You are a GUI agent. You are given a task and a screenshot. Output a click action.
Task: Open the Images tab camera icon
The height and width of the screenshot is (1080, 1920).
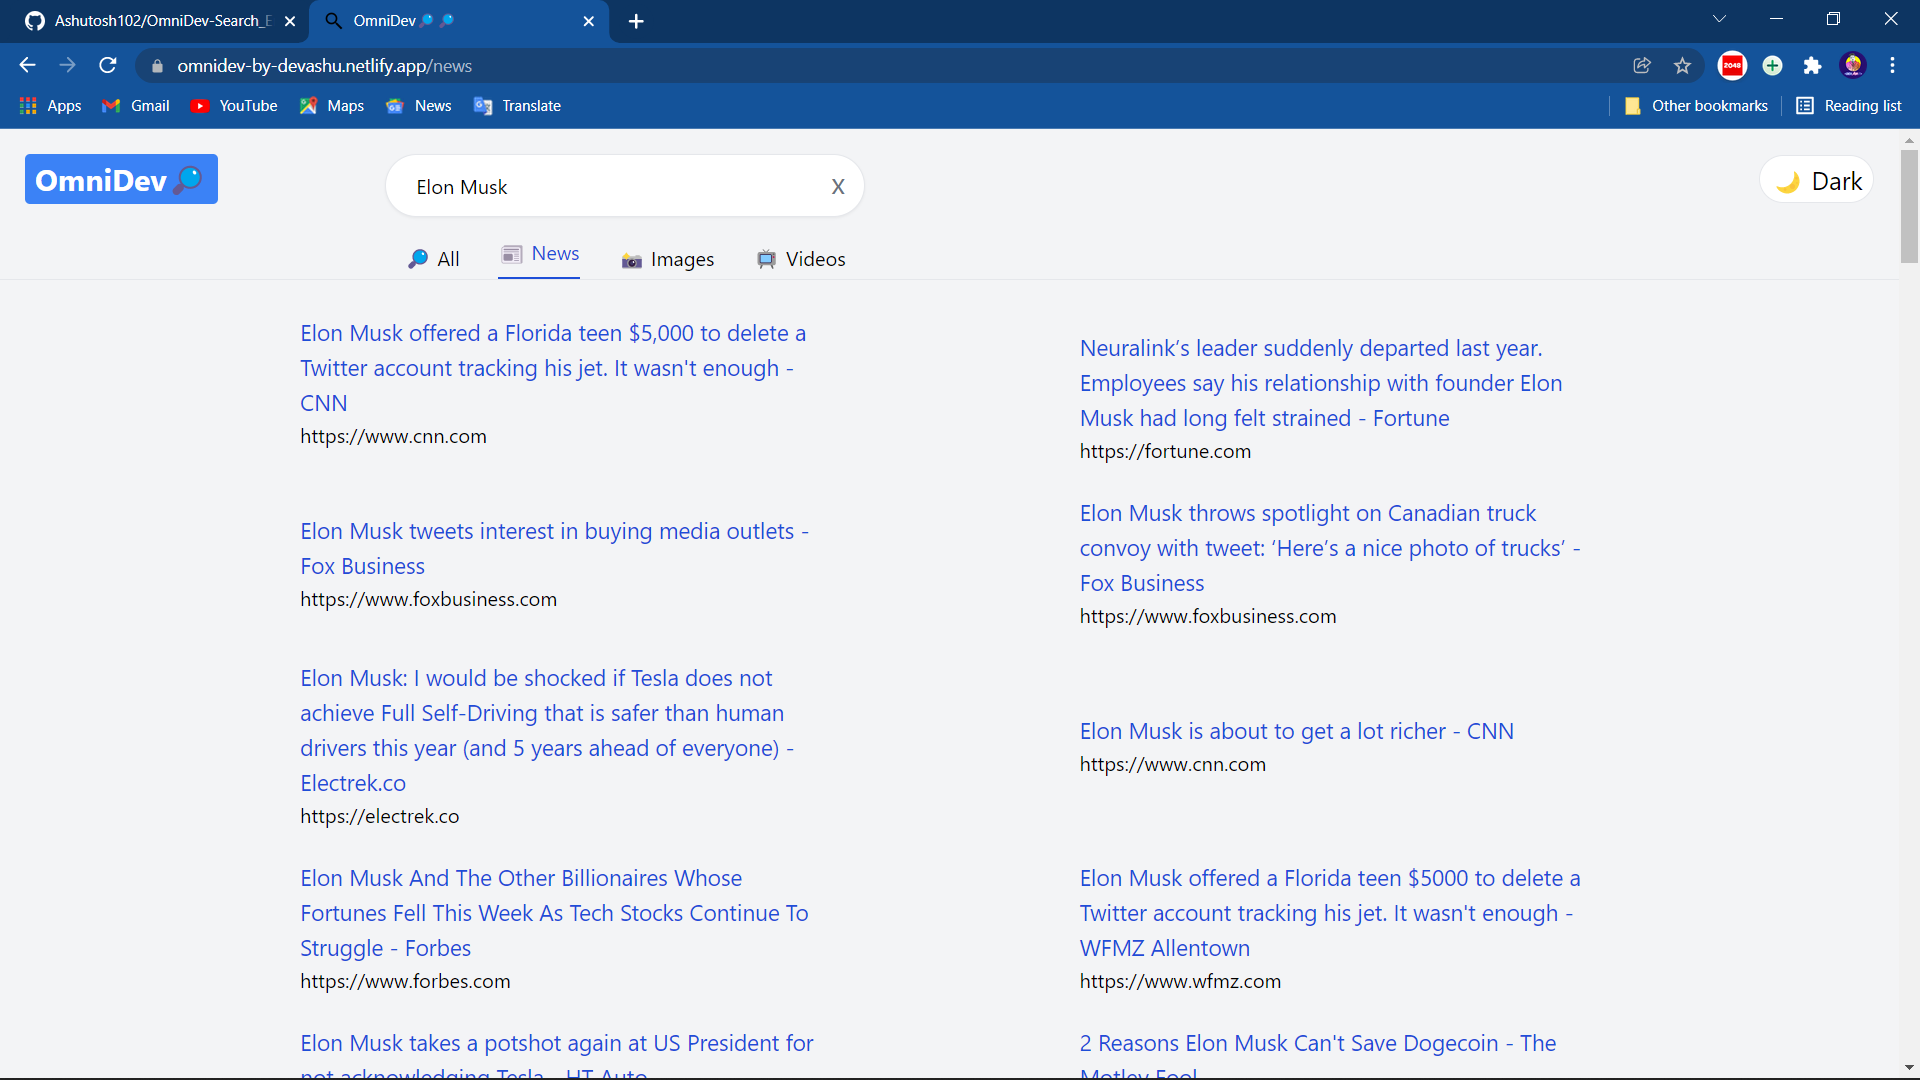[631, 260]
